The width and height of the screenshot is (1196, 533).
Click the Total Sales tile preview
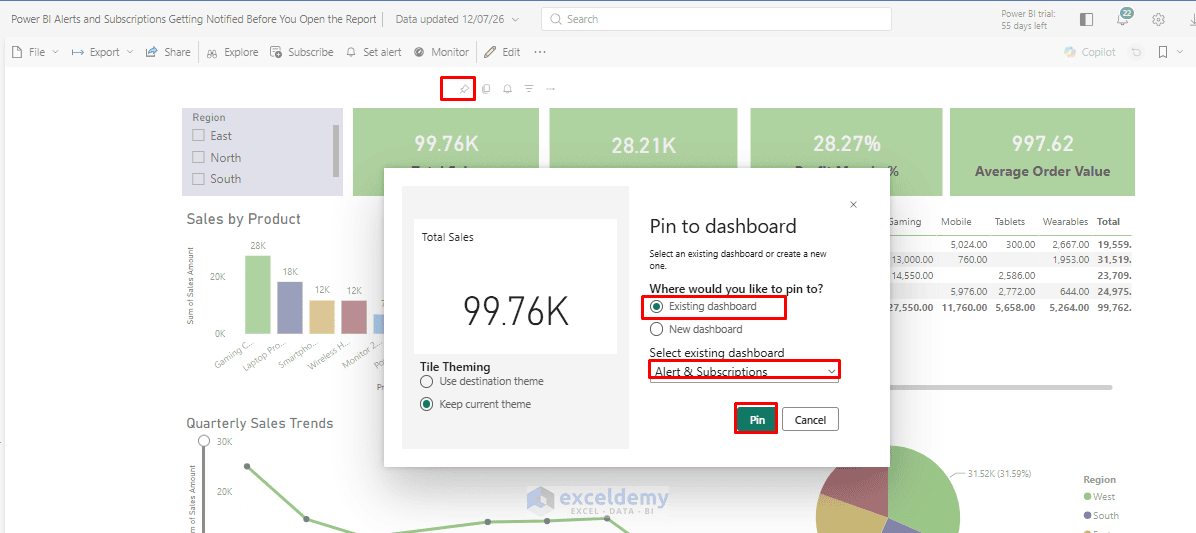tap(516, 286)
